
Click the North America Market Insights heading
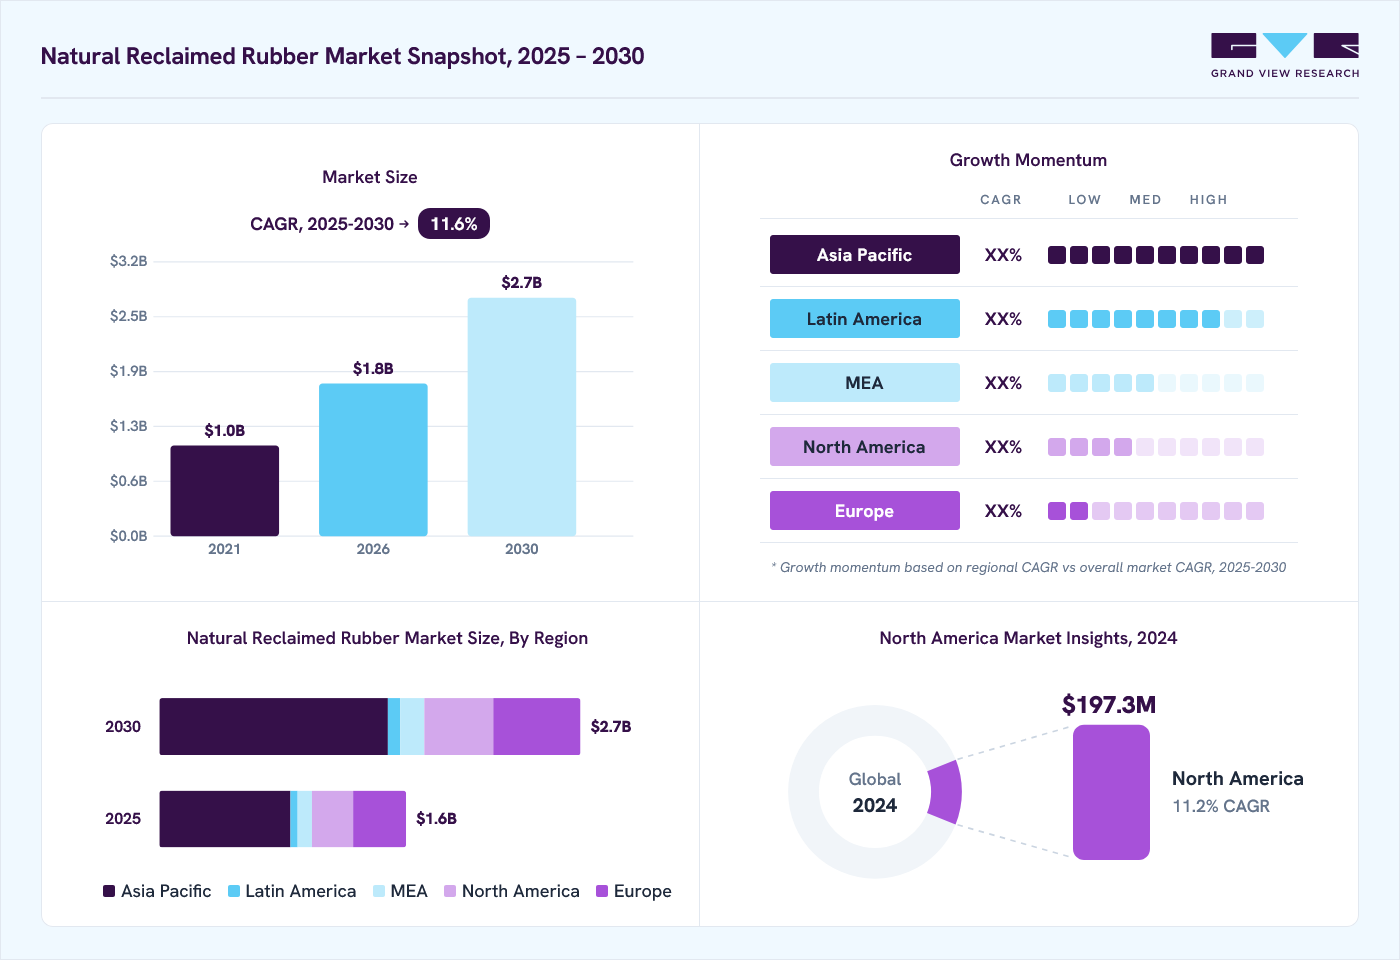coord(1028,638)
